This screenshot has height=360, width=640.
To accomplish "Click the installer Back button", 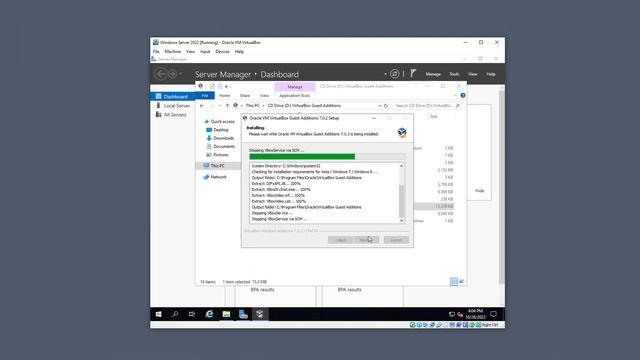I will (340, 240).
